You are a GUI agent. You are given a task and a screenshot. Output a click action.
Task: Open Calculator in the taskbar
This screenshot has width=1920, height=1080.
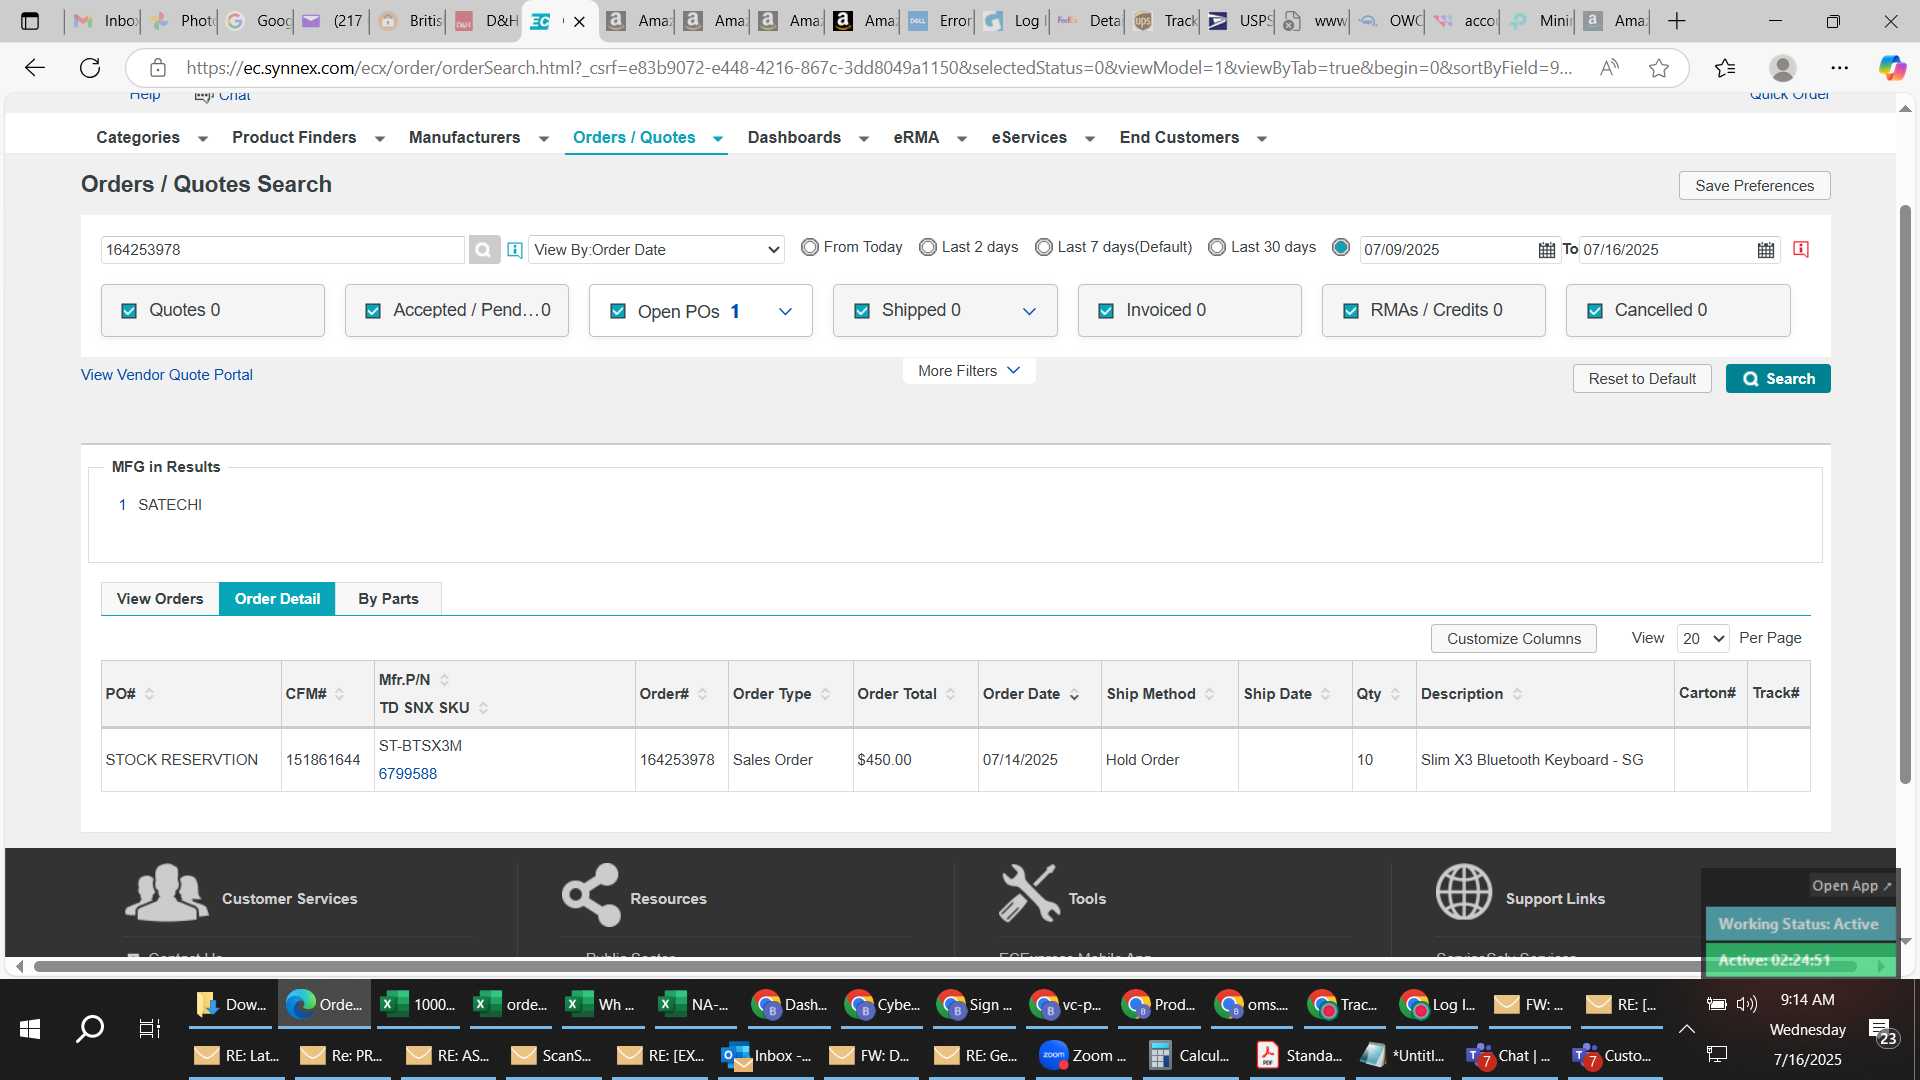tap(1189, 1055)
